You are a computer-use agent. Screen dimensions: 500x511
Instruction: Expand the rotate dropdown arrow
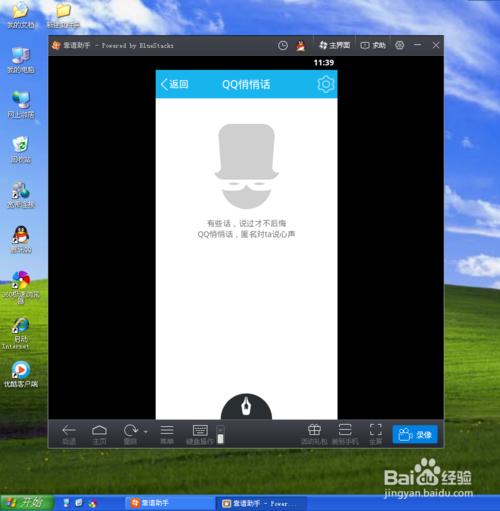click(x=146, y=431)
